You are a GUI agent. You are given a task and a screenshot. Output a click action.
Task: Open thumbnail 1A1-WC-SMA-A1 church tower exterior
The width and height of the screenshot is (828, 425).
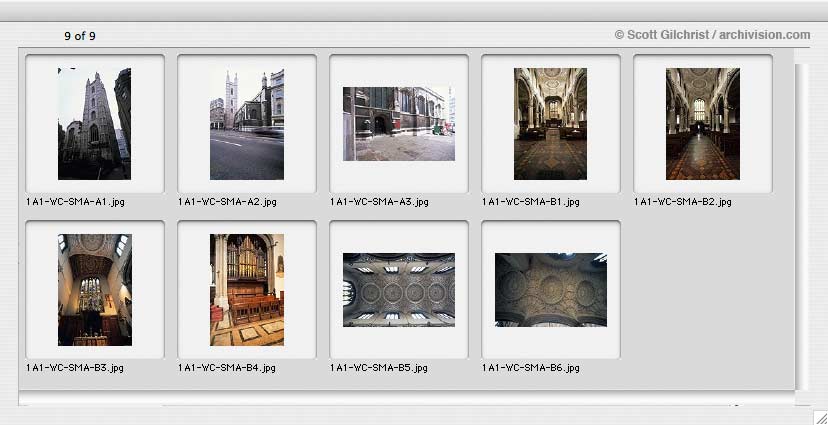click(x=95, y=124)
